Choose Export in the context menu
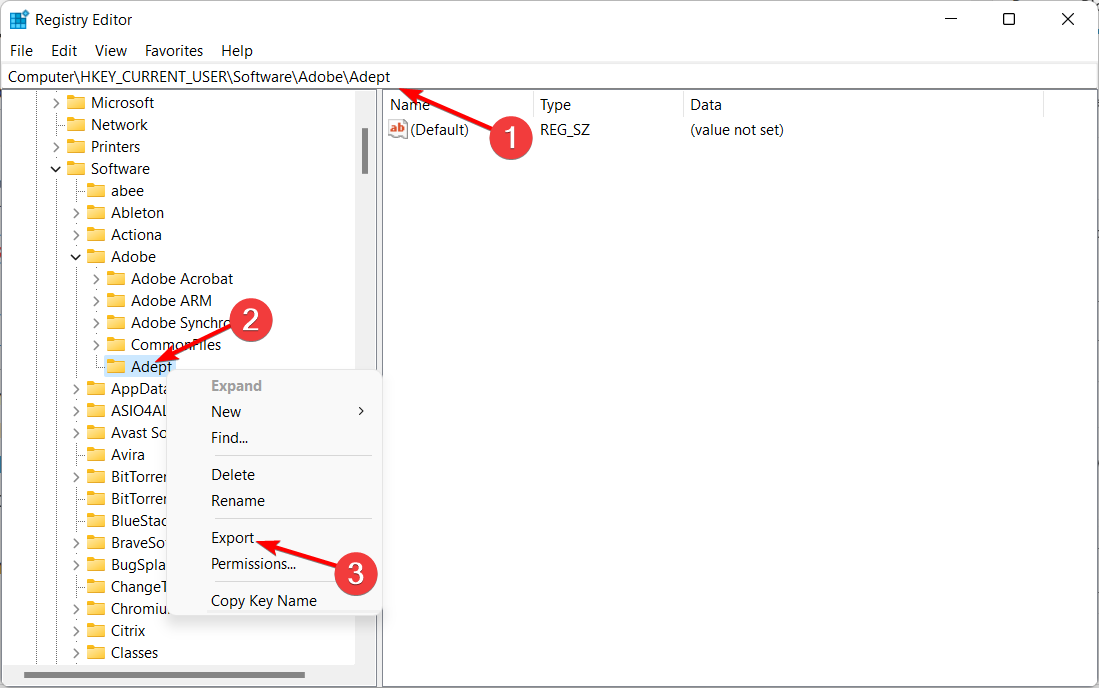Screen dimensions: 1099x688 tap(274, 538)
